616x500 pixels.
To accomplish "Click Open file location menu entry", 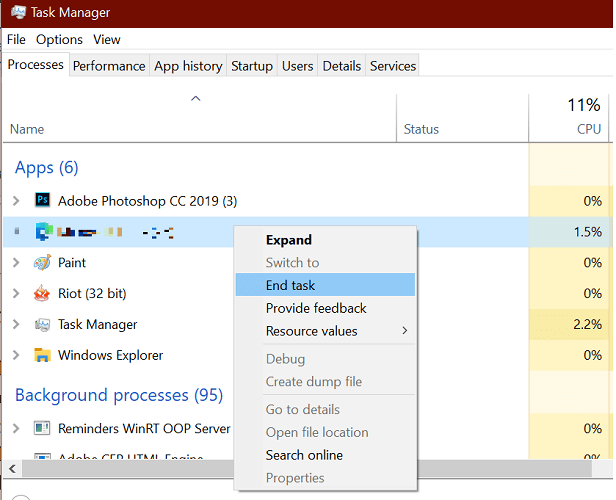I will coord(325,432).
